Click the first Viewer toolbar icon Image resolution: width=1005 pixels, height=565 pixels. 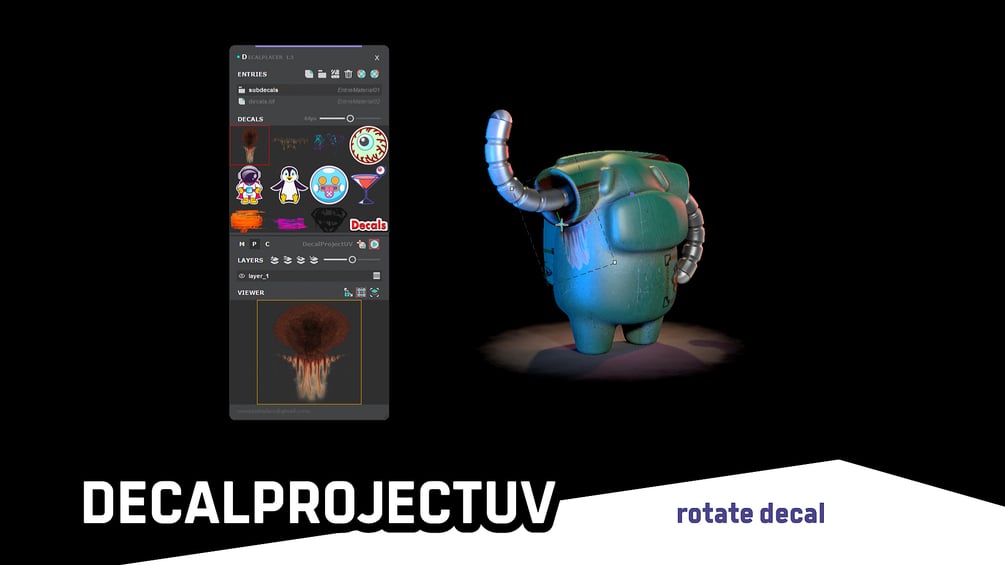[348, 293]
